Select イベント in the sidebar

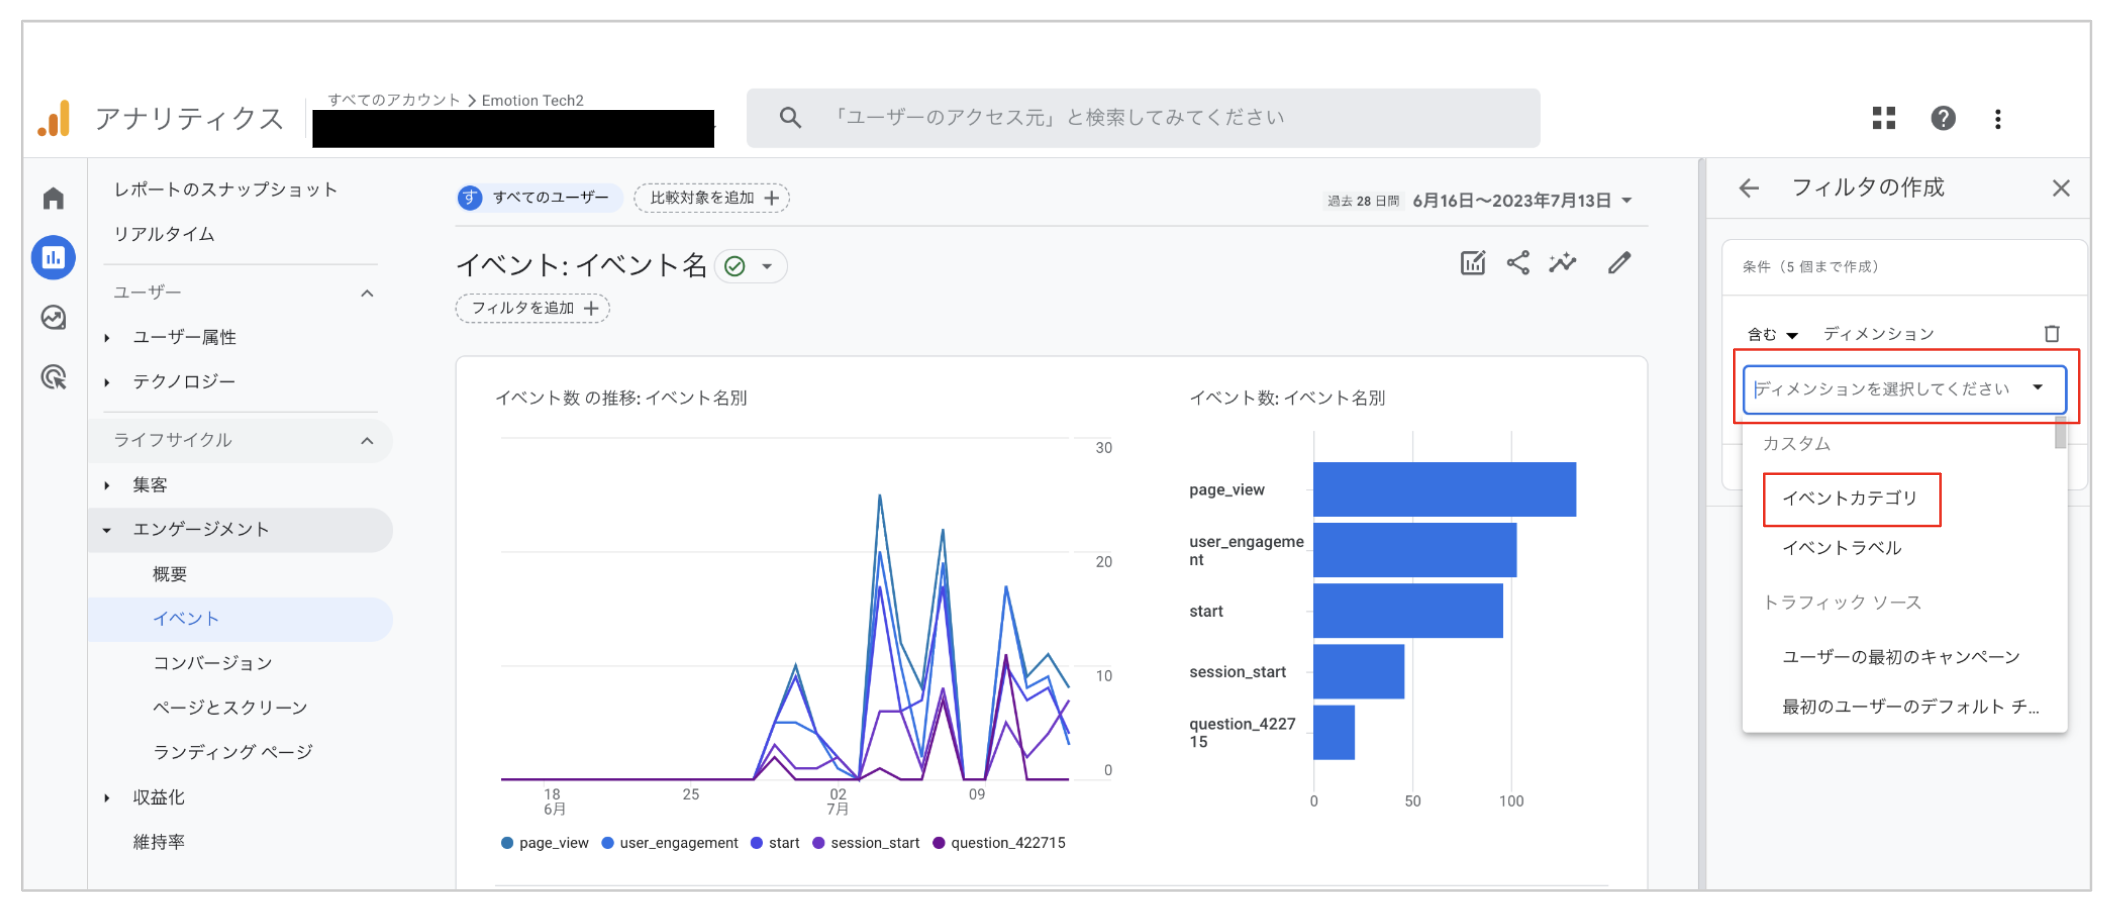click(x=240, y=619)
